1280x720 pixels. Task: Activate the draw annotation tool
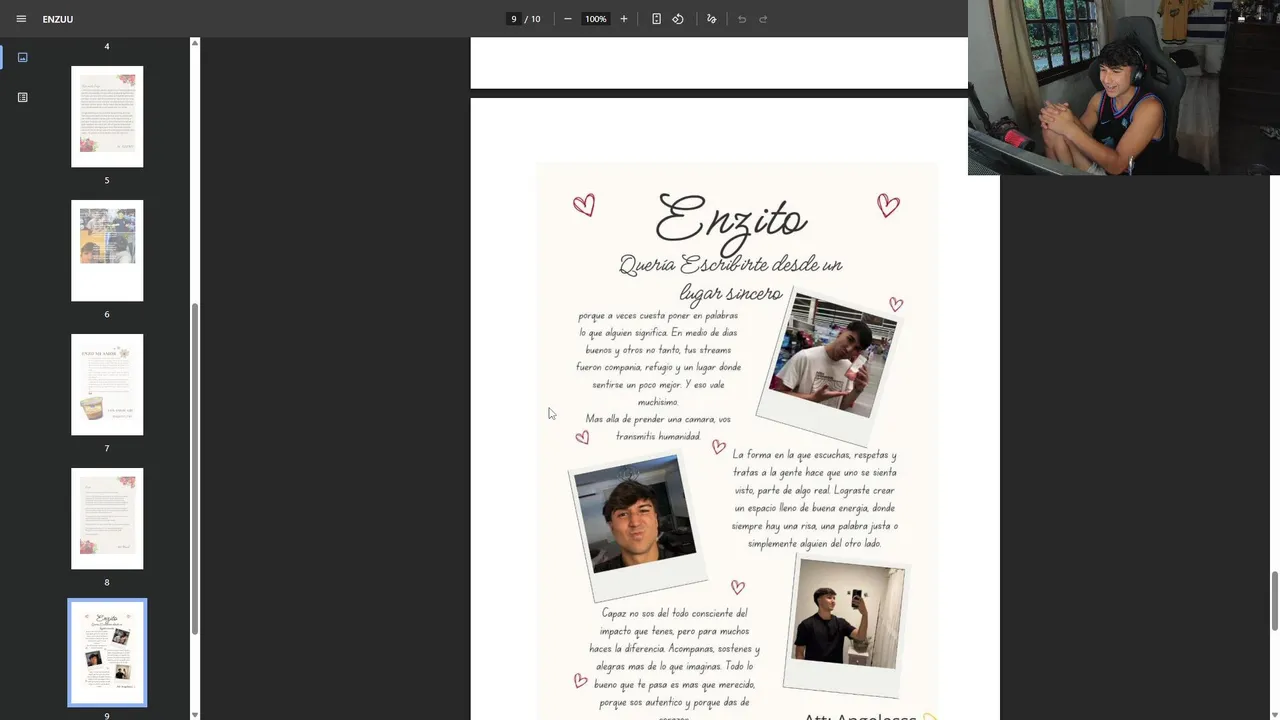pos(711,19)
